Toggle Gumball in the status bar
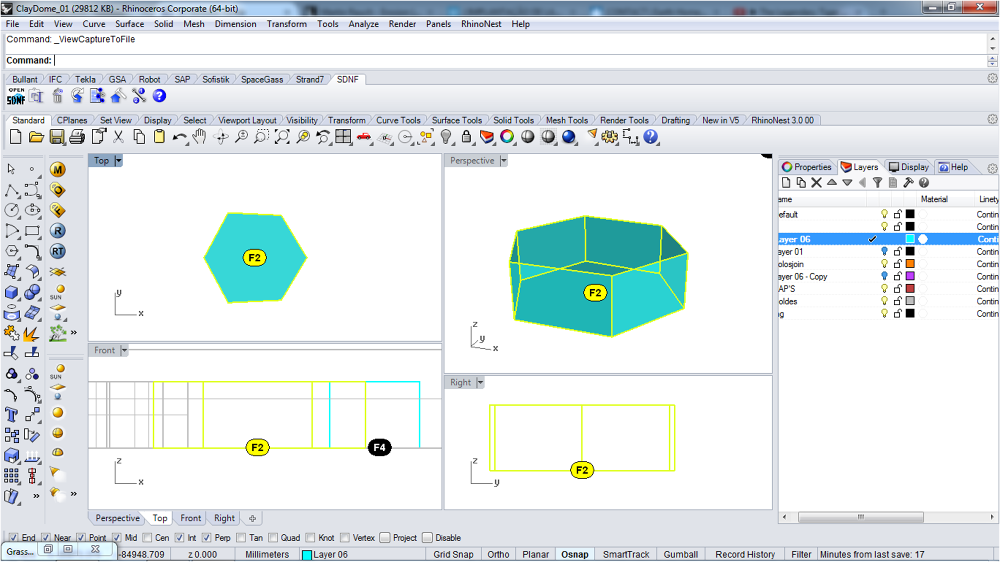Screen dimensions: 1000x562 point(681,554)
